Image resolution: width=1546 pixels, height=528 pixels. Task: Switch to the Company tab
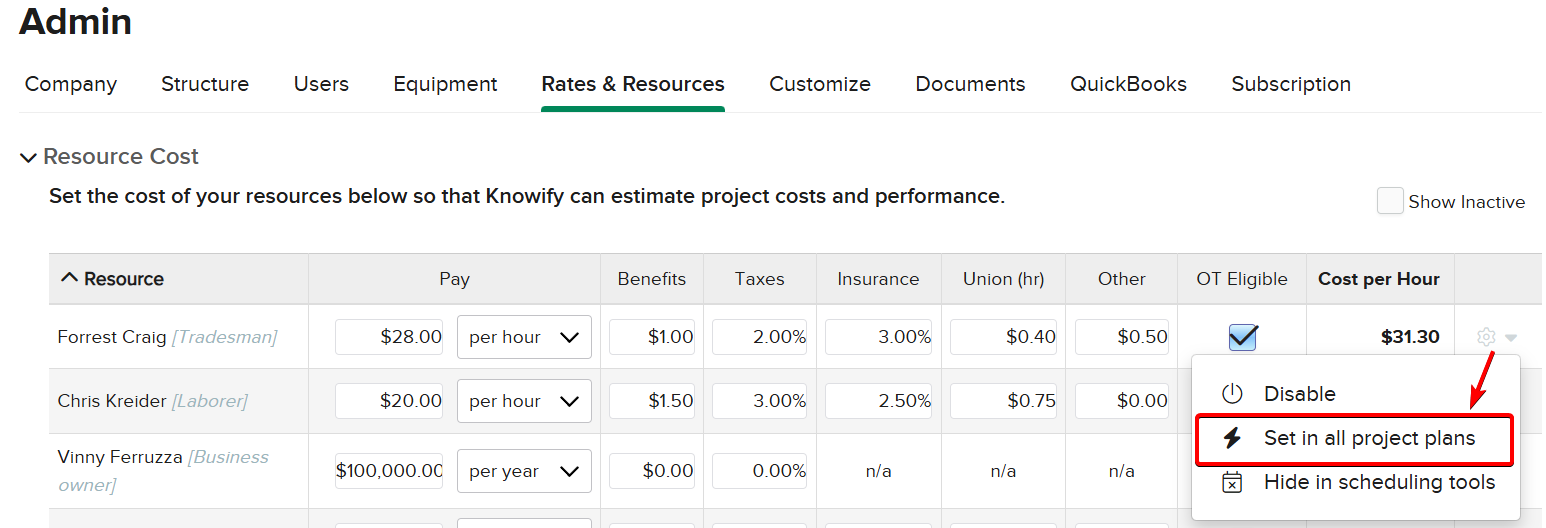(71, 84)
